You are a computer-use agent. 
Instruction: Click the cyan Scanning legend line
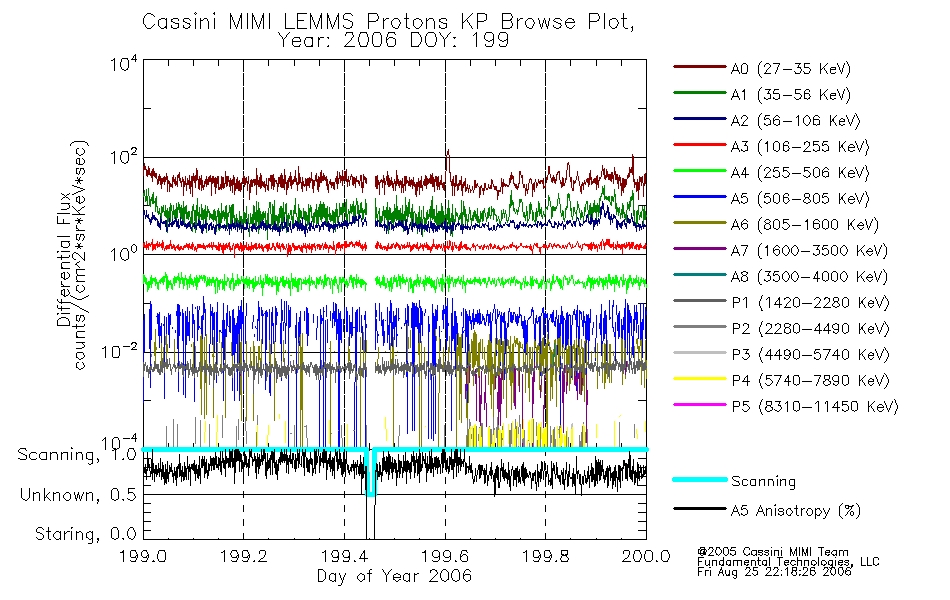pos(699,479)
